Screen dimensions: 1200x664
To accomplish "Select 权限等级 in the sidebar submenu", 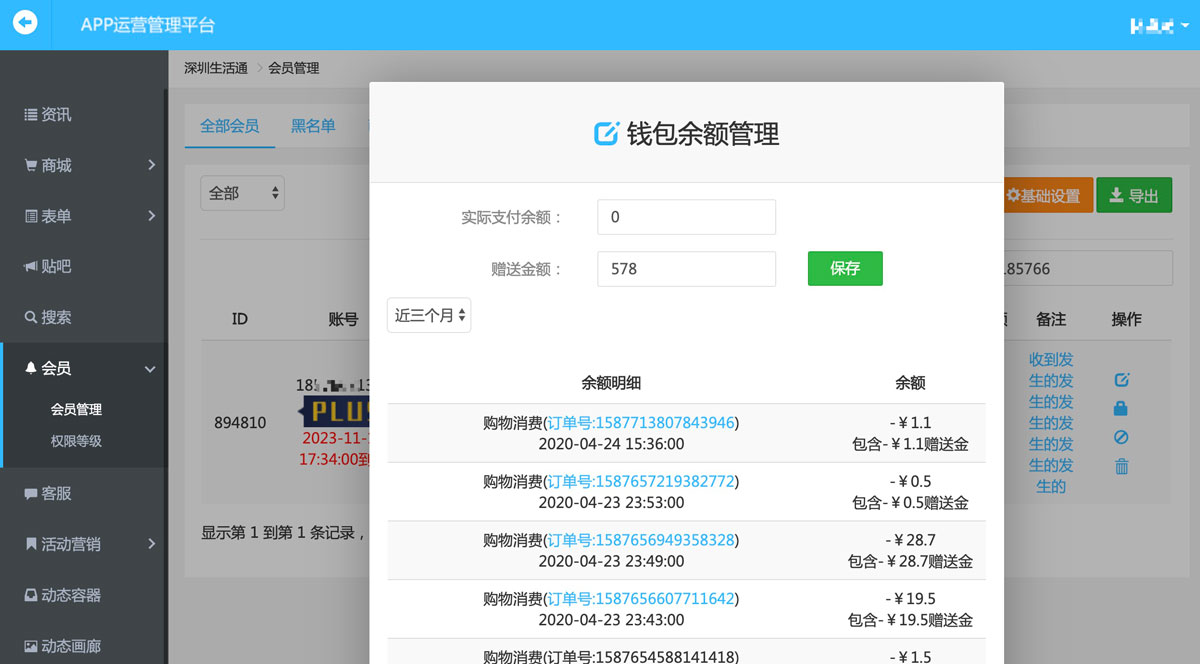I will tap(76, 441).
